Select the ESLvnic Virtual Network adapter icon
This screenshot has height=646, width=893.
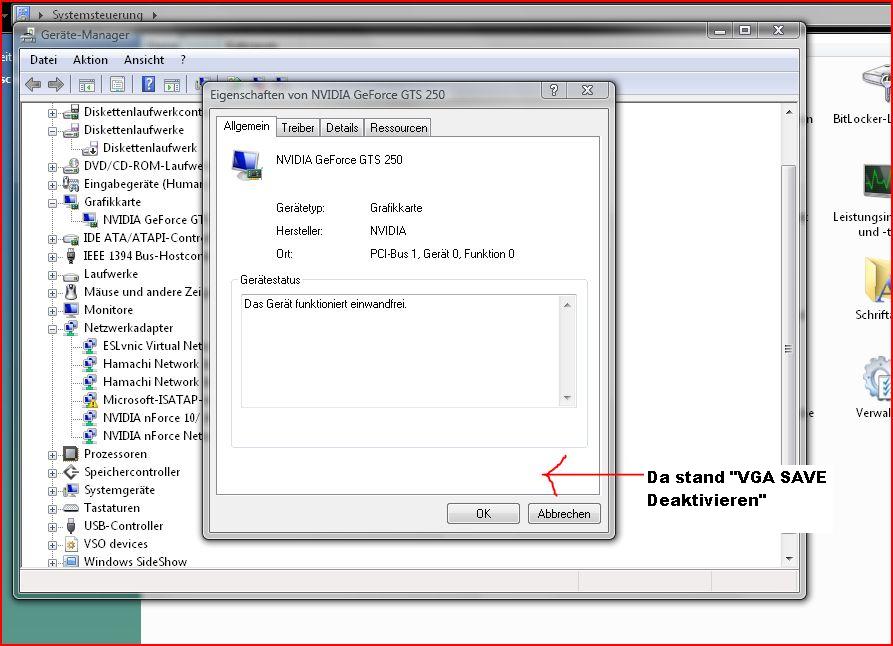tap(90, 346)
